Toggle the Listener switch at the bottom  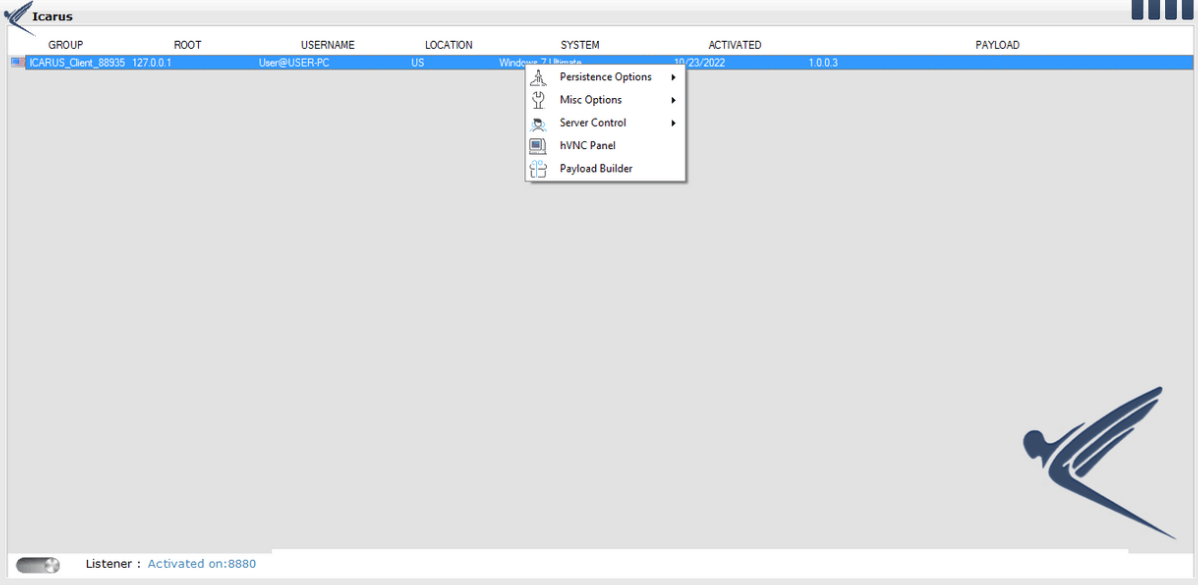pyautogui.click(x=38, y=565)
